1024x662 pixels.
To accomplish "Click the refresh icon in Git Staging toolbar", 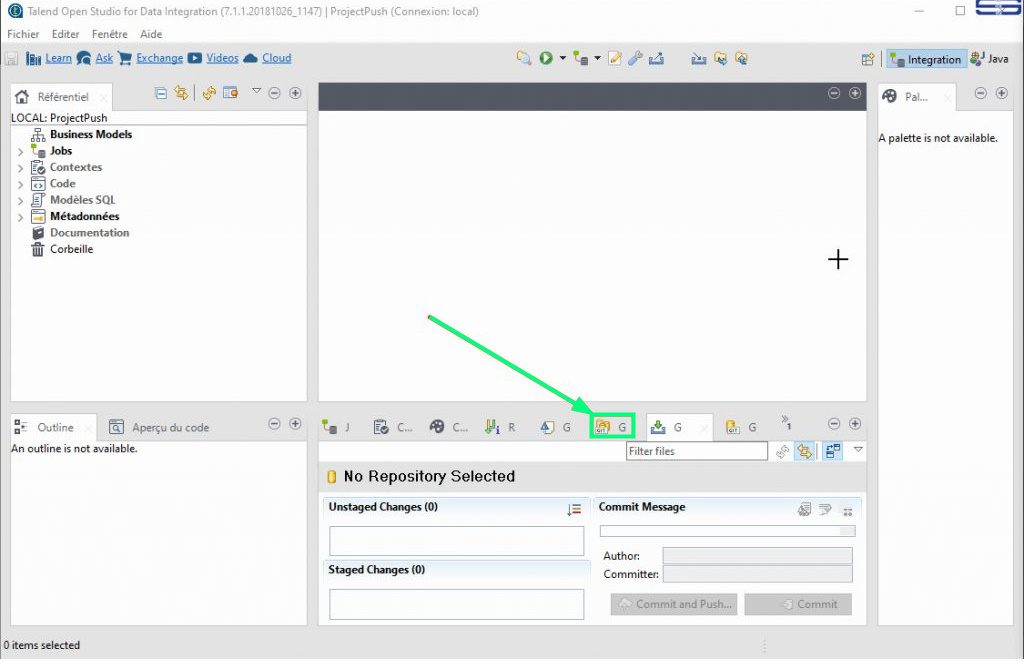I will click(x=782, y=451).
